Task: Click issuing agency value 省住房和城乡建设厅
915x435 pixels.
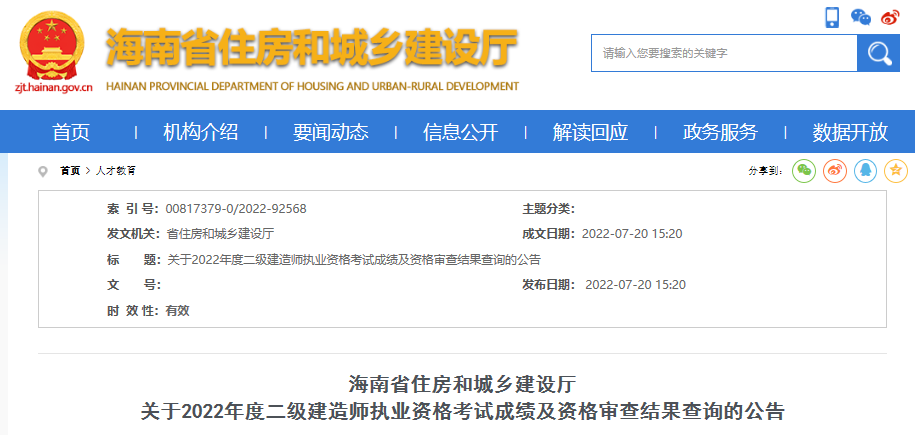Action: click(220, 234)
